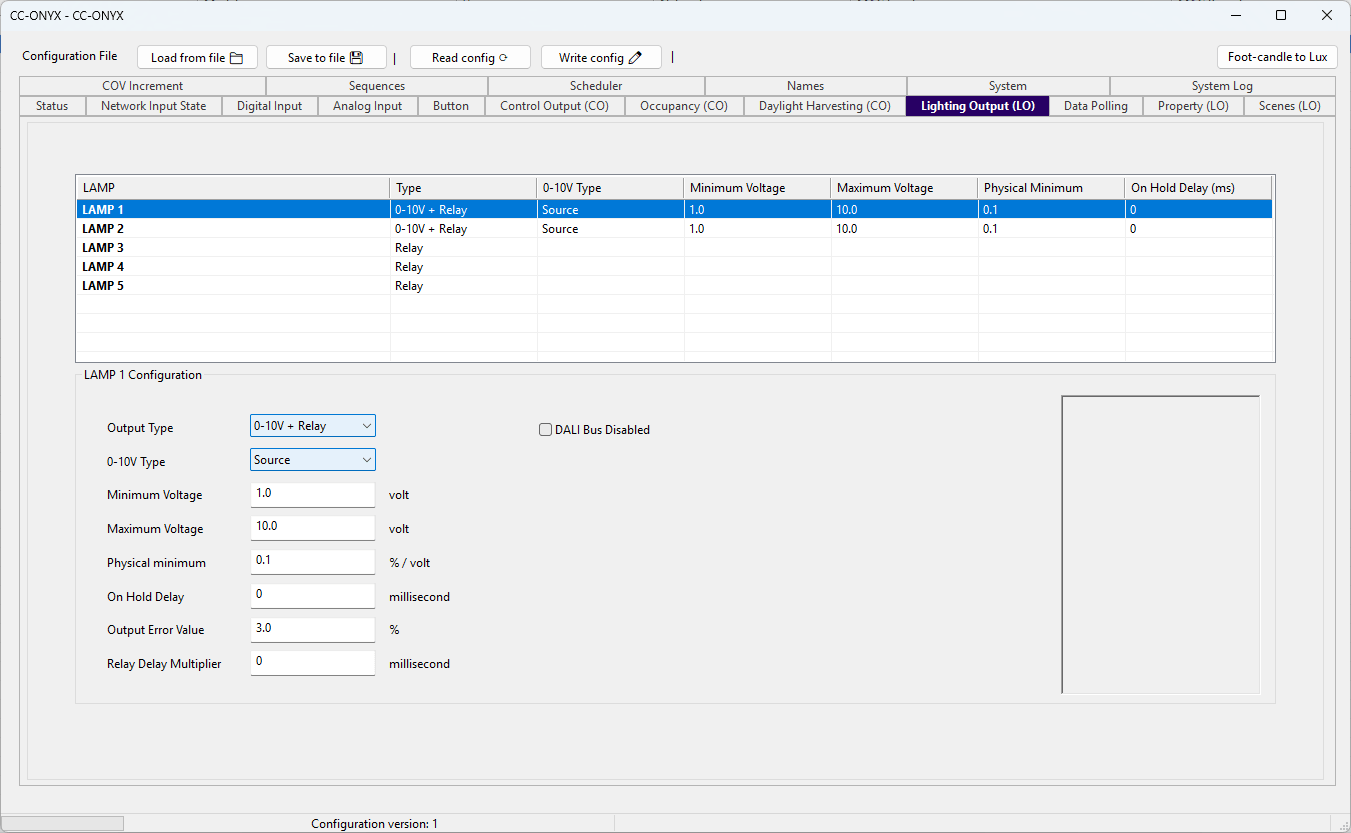Open the Occupancy (CO) tab
This screenshot has height=833, width=1351.
(x=684, y=106)
